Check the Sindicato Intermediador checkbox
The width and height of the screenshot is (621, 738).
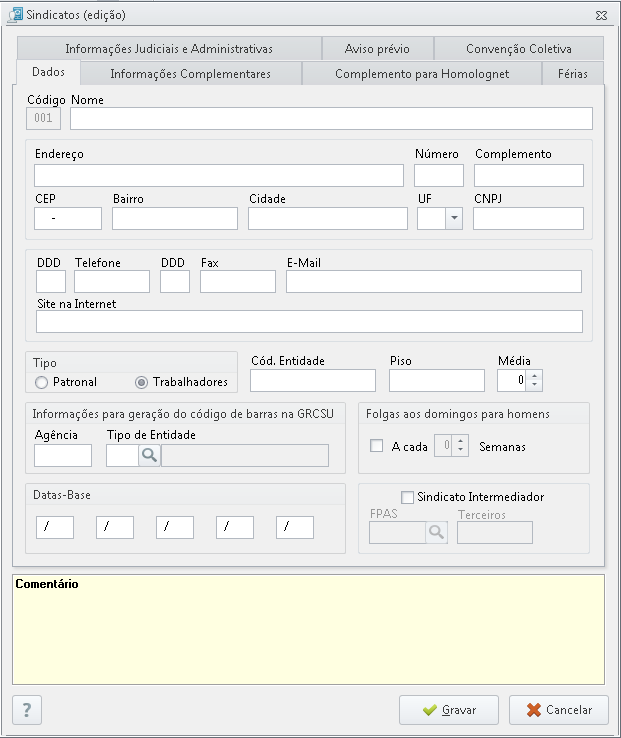point(407,497)
